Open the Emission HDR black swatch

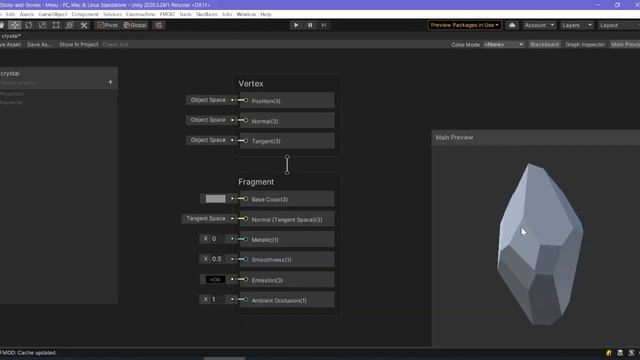[215, 280]
